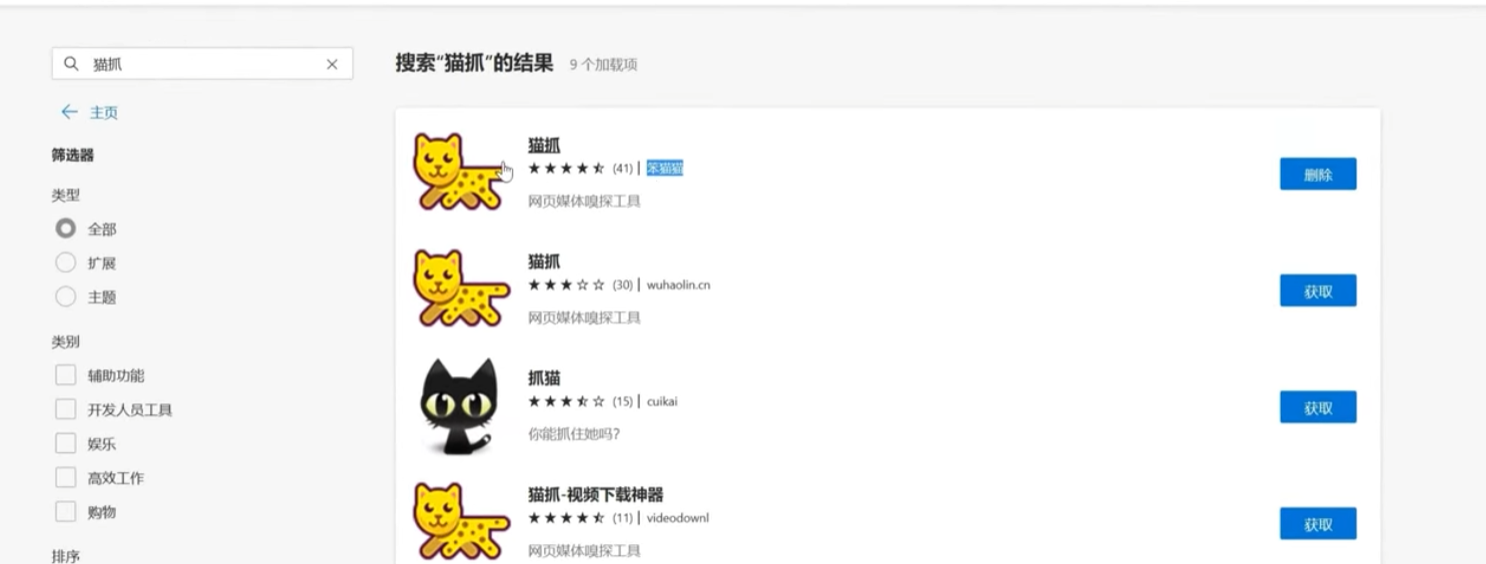Screen dimensions: 1486x564
Task: Select the 全部 radio button
Action: tap(66, 229)
